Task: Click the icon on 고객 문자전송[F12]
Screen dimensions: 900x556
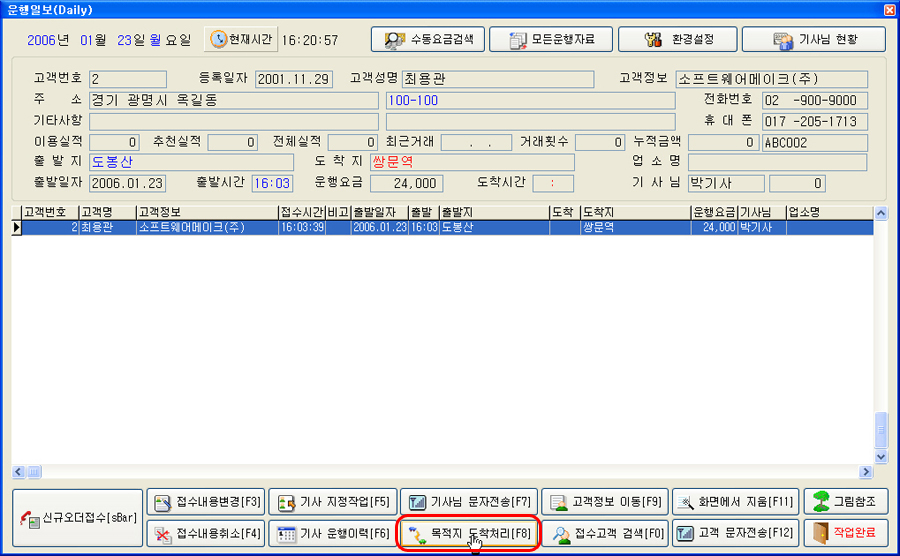Action: tap(685, 534)
